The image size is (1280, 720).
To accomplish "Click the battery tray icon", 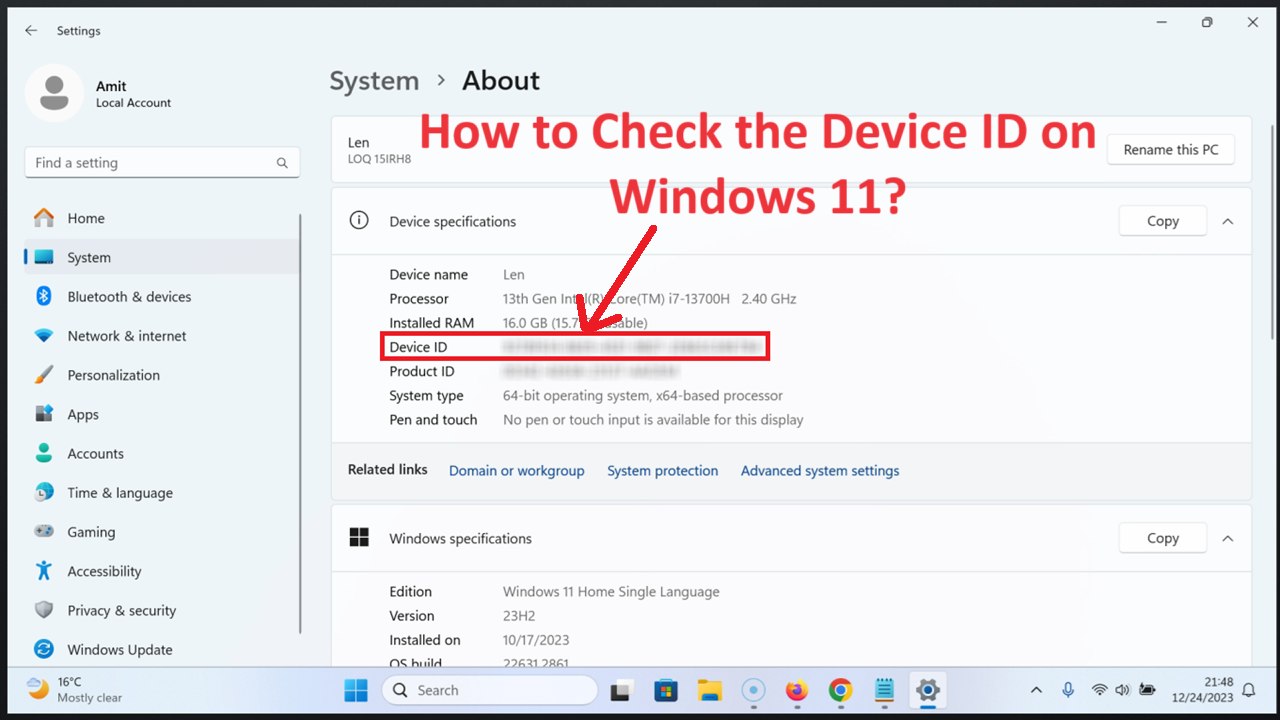I will coord(1147,690).
